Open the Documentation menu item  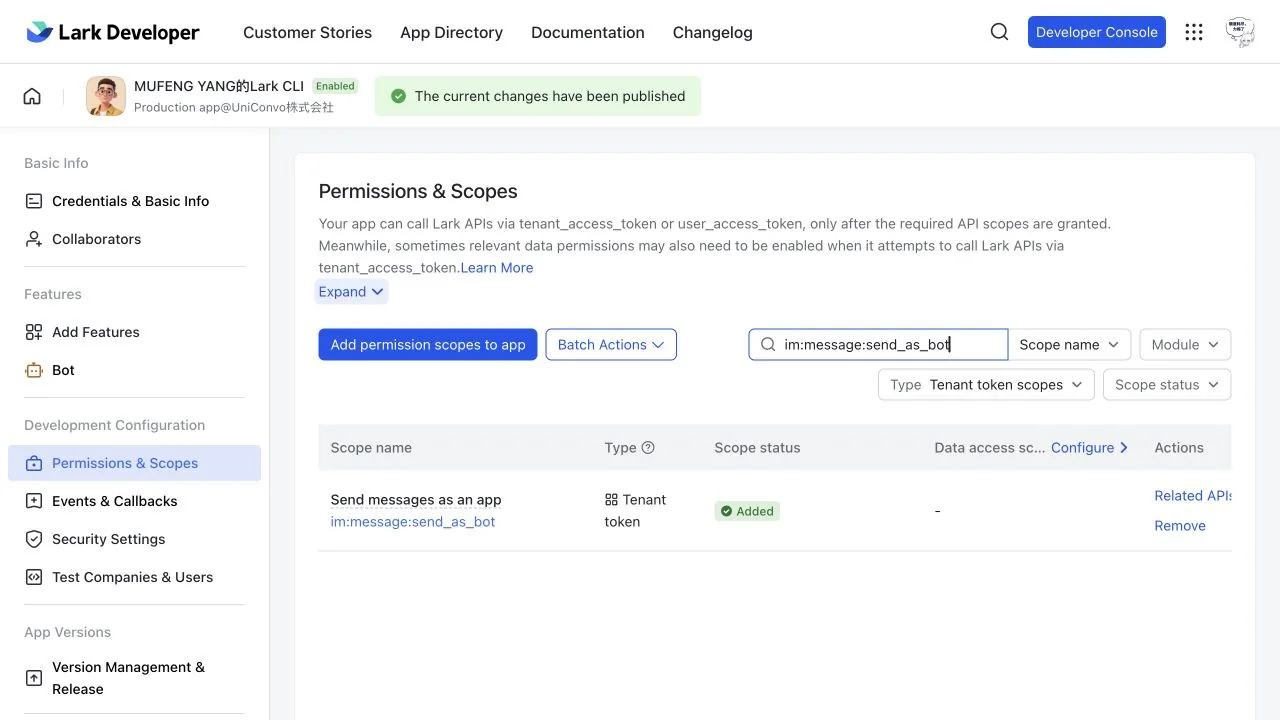tap(588, 32)
